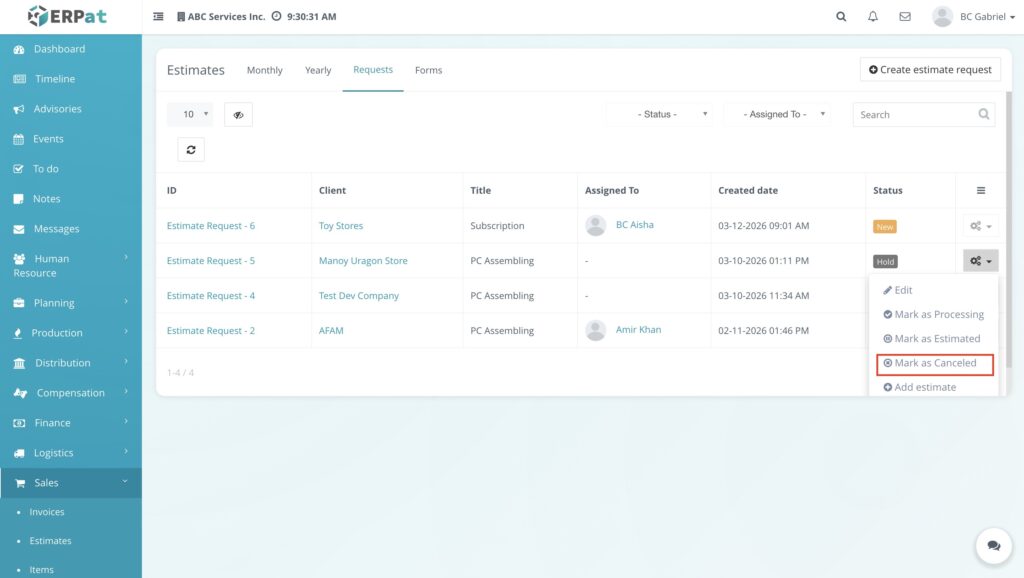Open Estimate Request - 4 link
The image size is (1024, 578).
click(211, 296)
